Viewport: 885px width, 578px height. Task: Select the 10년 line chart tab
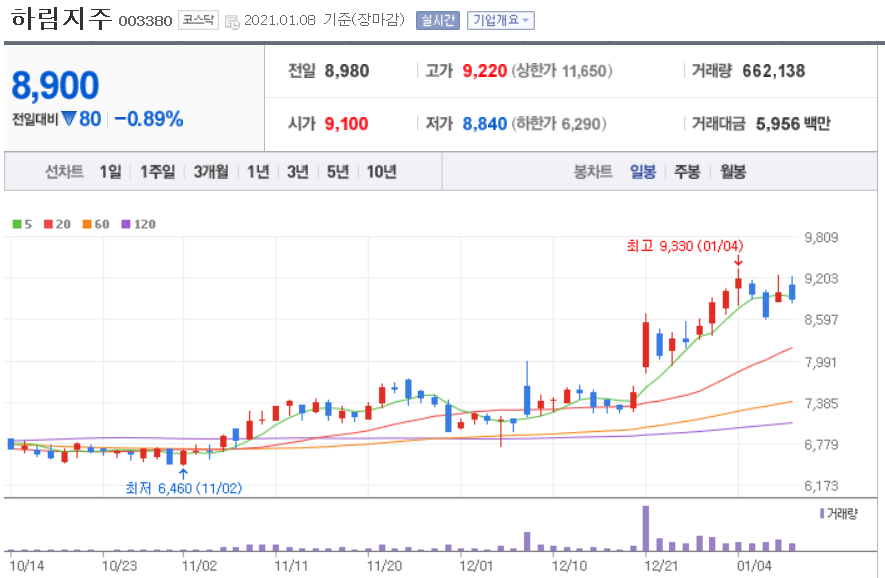[x=382, y=172]
